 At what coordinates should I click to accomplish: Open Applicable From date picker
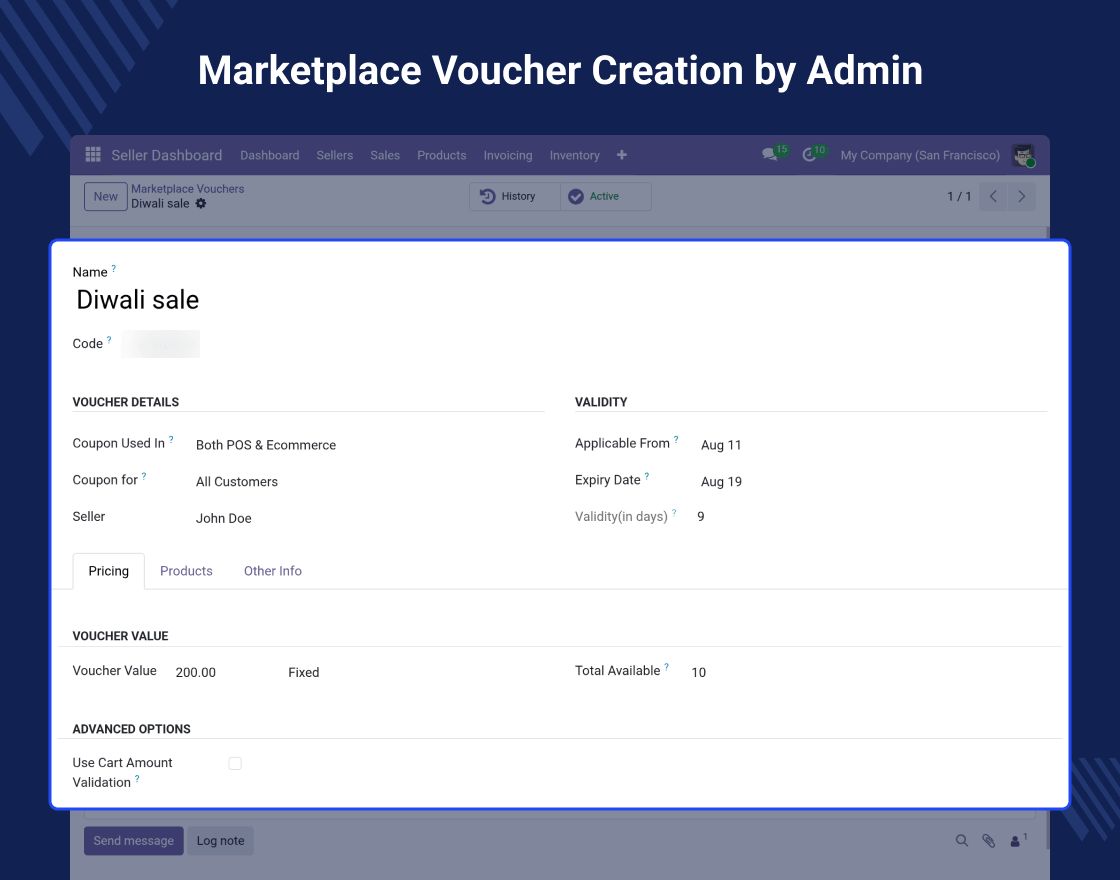click(x=721, y=445)
